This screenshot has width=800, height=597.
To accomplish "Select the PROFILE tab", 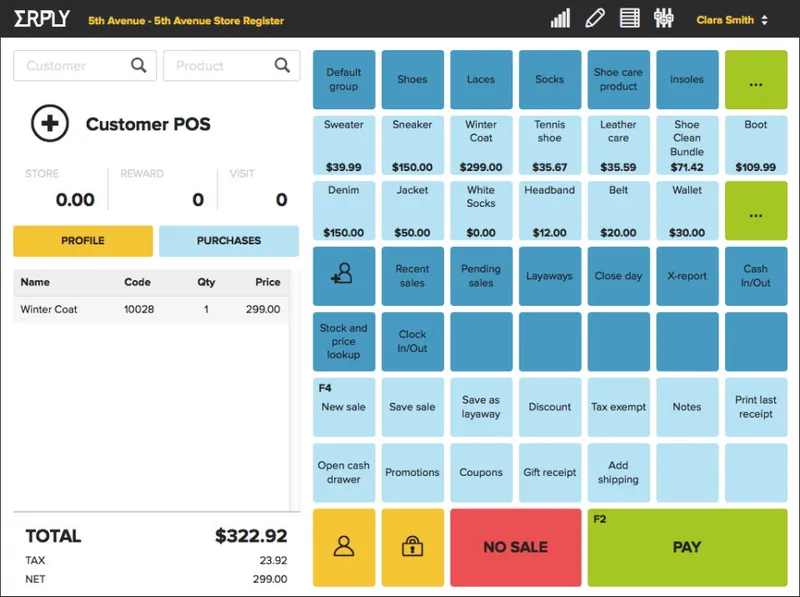I will tap(83, 241).
